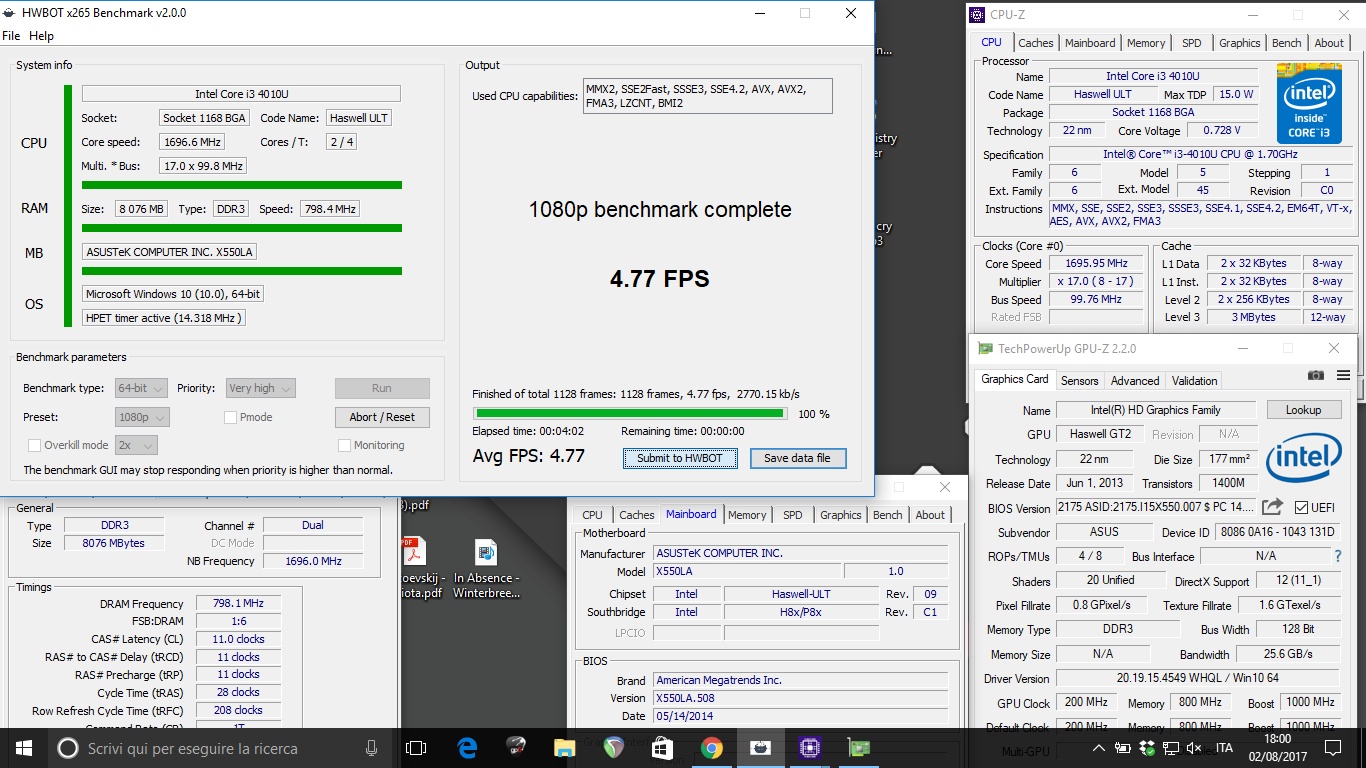Open the Sensors tab in GPU-Z
This screenshot has width=1366, height=768.
1079,381
